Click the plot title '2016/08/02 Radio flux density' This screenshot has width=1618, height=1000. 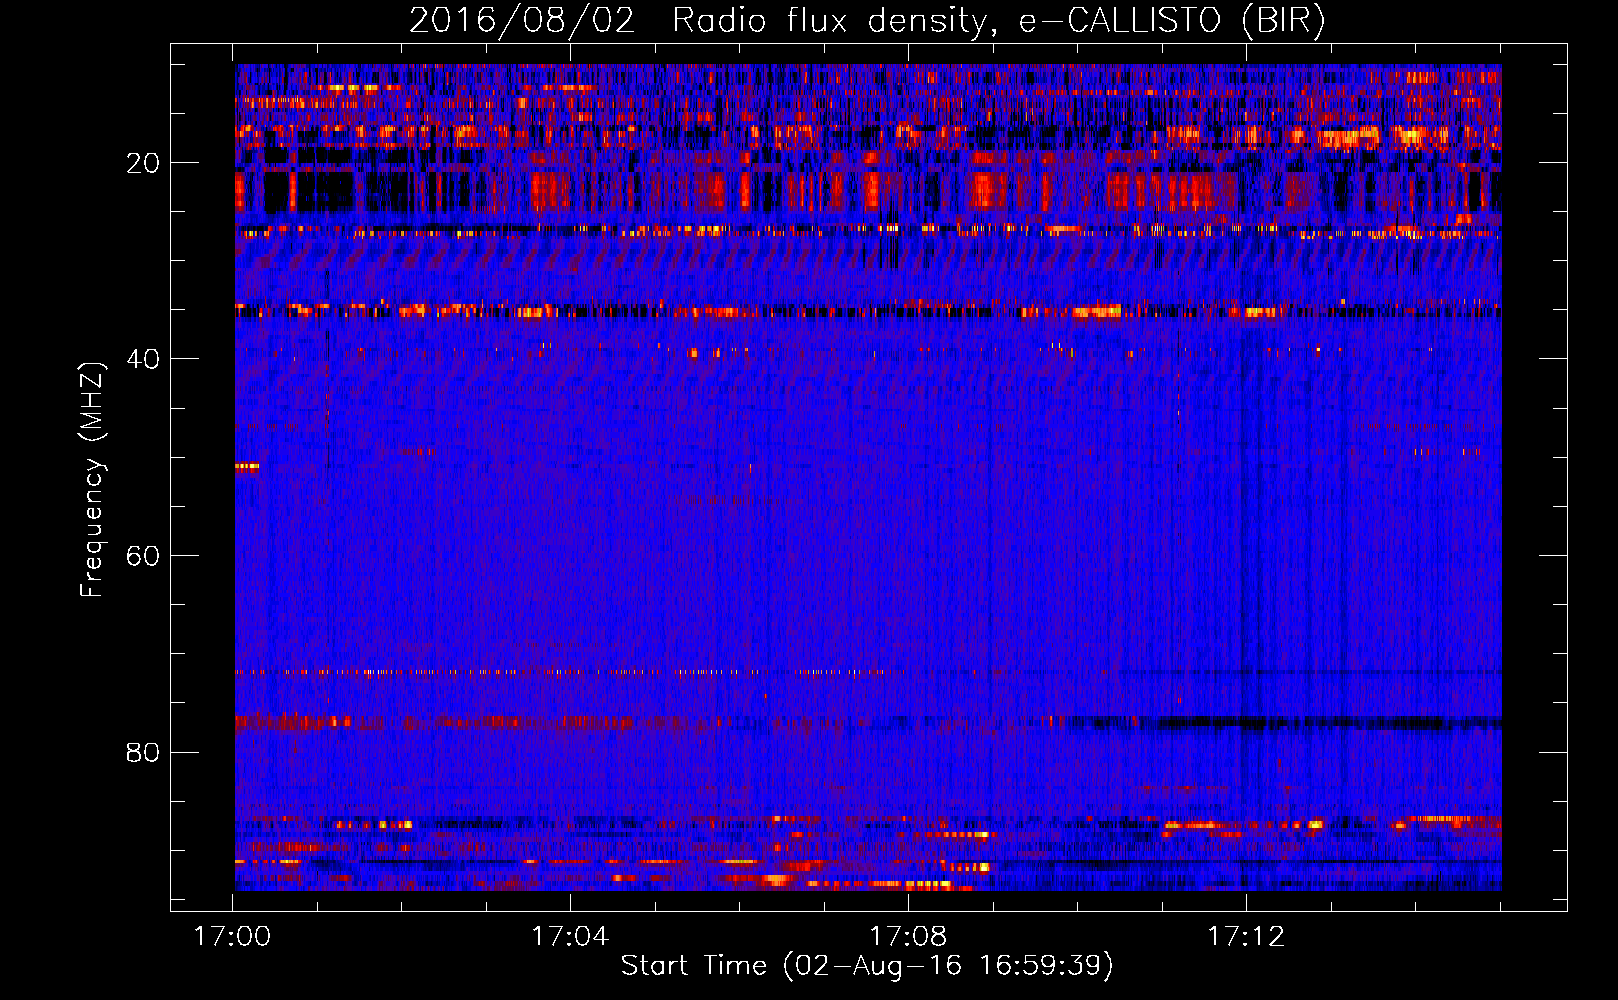867,21
